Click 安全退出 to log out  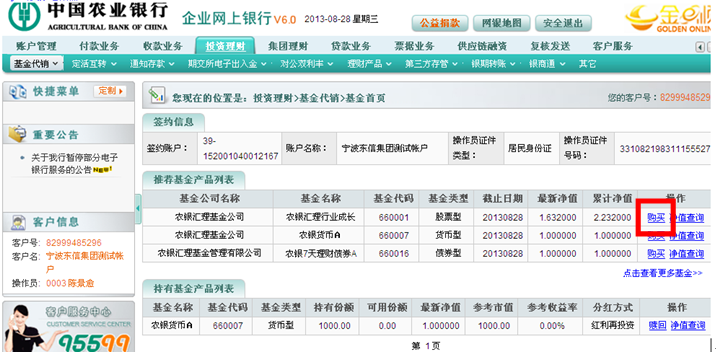(563, 23)
